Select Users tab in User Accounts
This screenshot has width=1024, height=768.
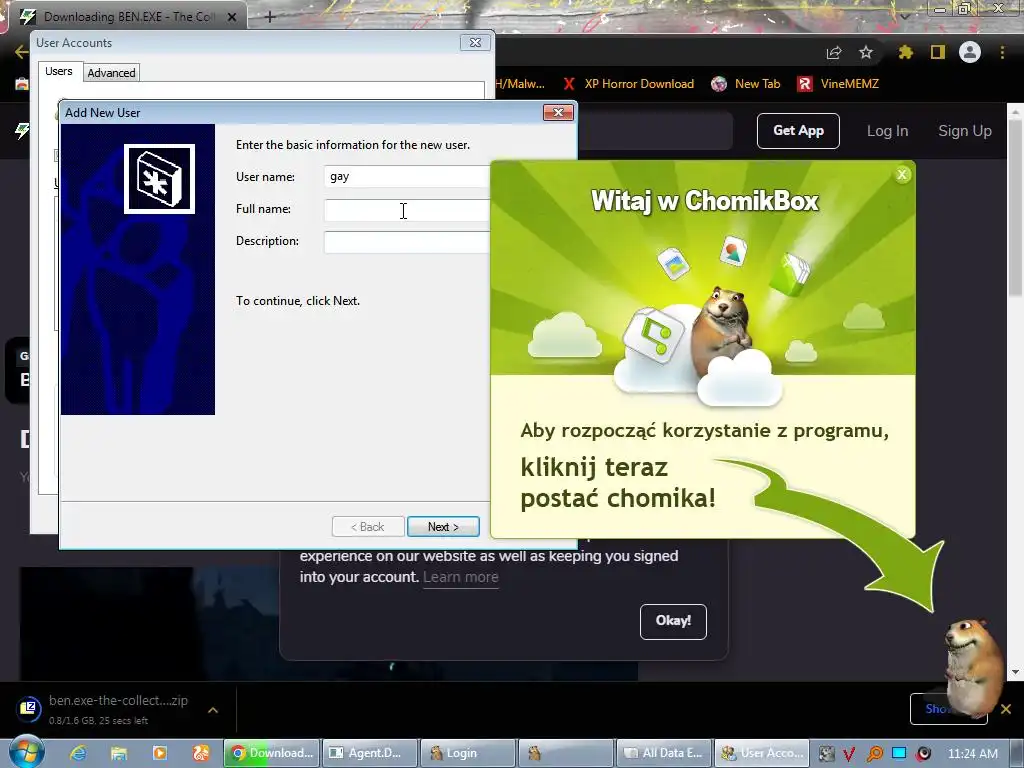(59, 71)
